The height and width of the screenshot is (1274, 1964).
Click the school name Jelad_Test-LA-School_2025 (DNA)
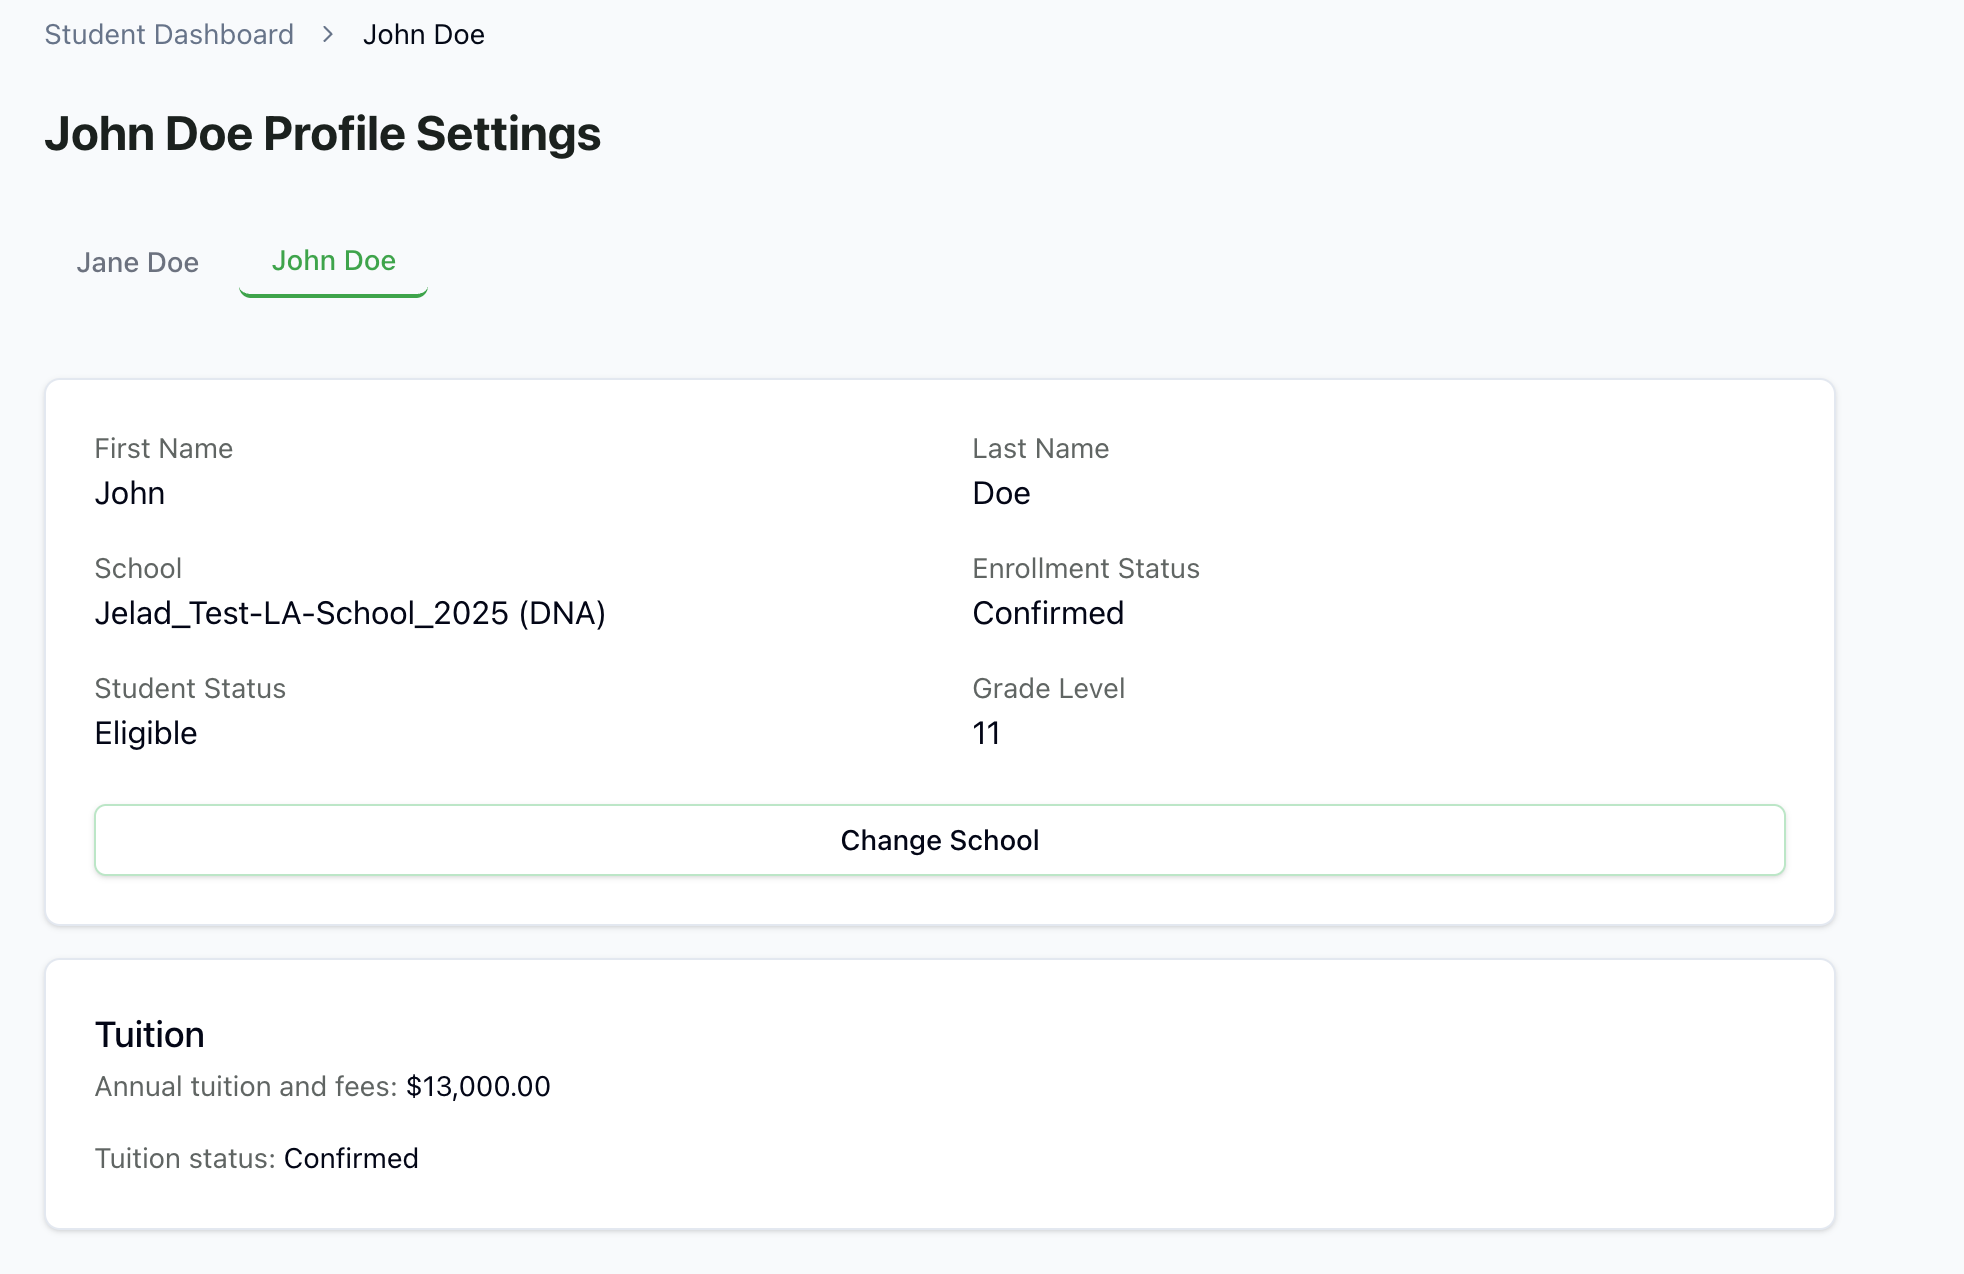[350, 613]
